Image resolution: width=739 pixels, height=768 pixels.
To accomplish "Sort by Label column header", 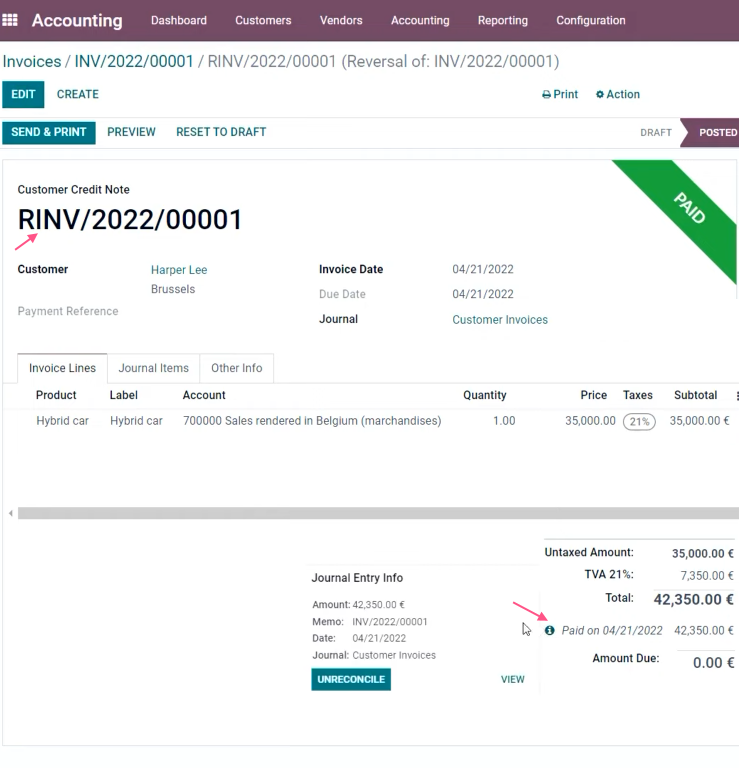I will coord(123,395).
